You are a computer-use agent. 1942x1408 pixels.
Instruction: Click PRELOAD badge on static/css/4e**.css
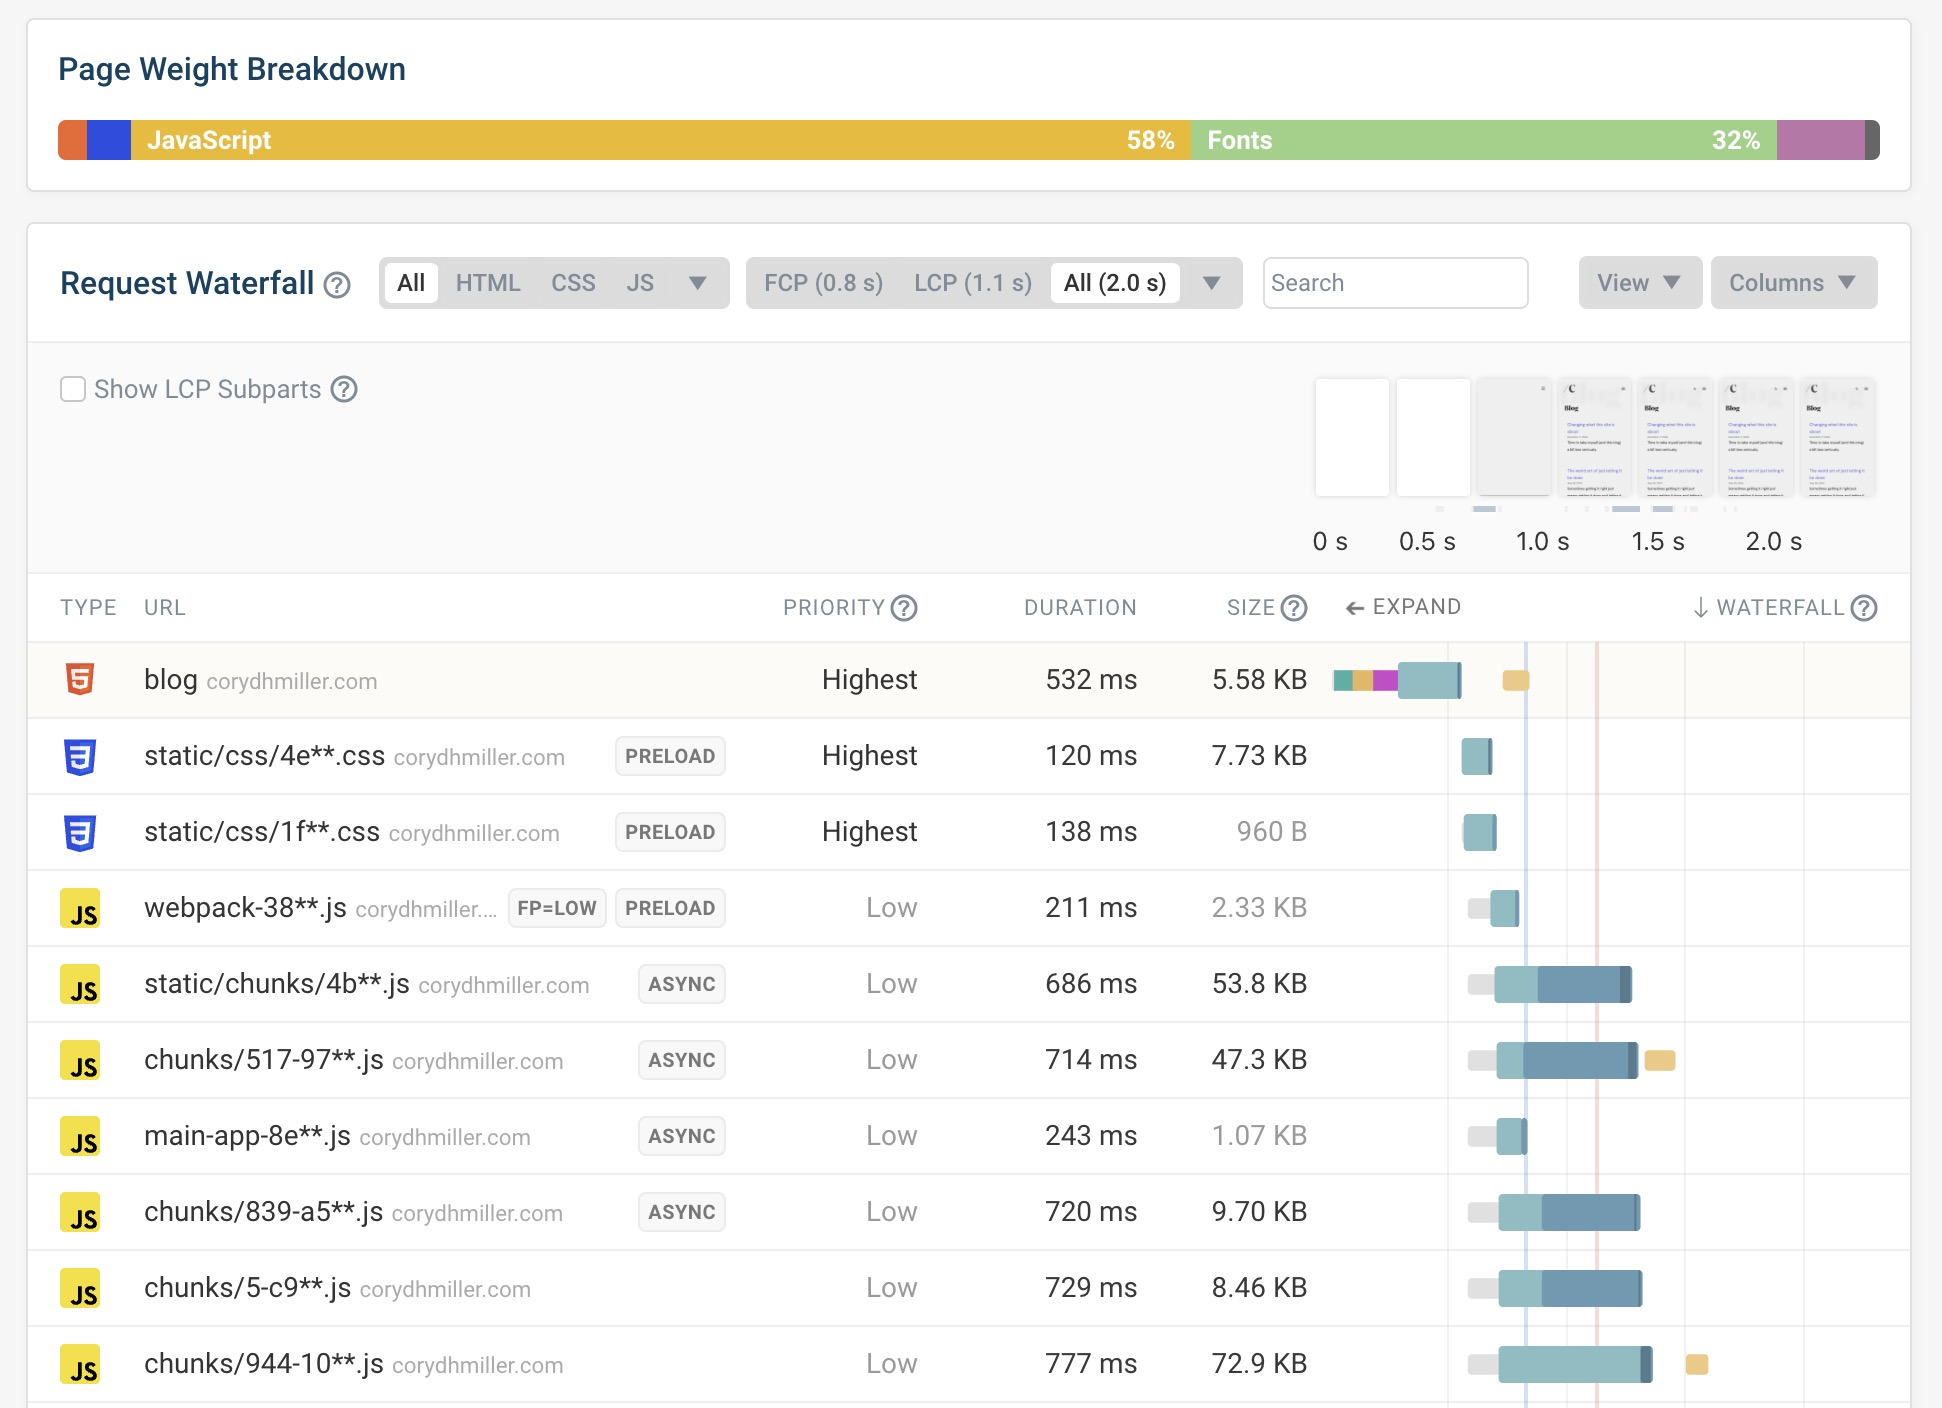(x=670, y=756)
